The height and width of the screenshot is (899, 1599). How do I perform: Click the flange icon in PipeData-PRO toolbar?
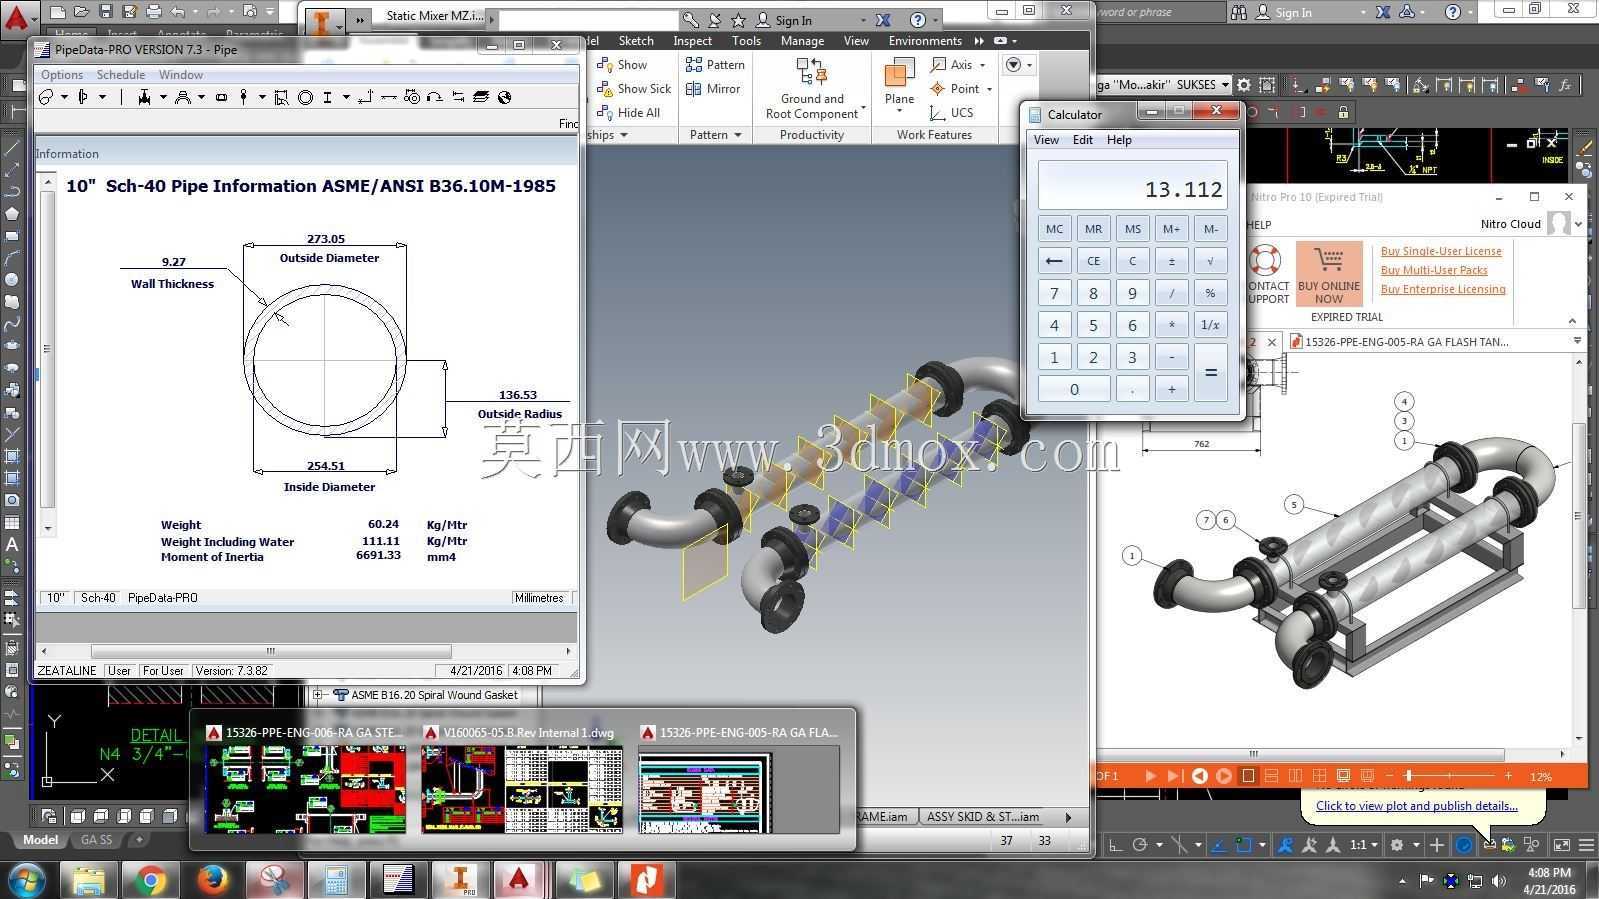tap(83, 97)
